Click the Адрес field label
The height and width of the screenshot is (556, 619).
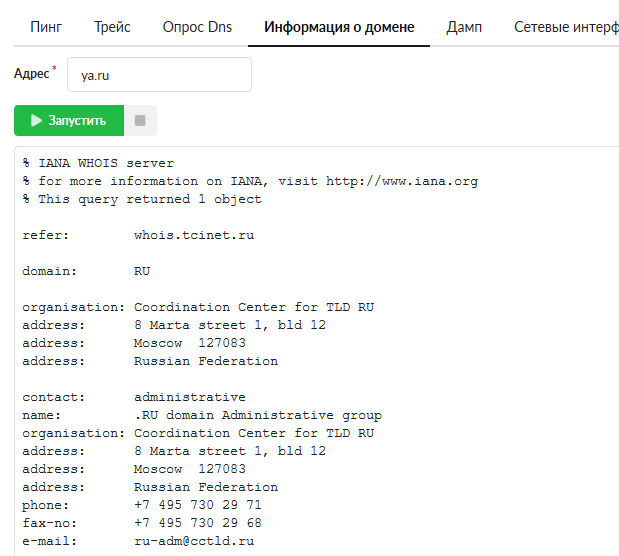[x=32, y=74]
